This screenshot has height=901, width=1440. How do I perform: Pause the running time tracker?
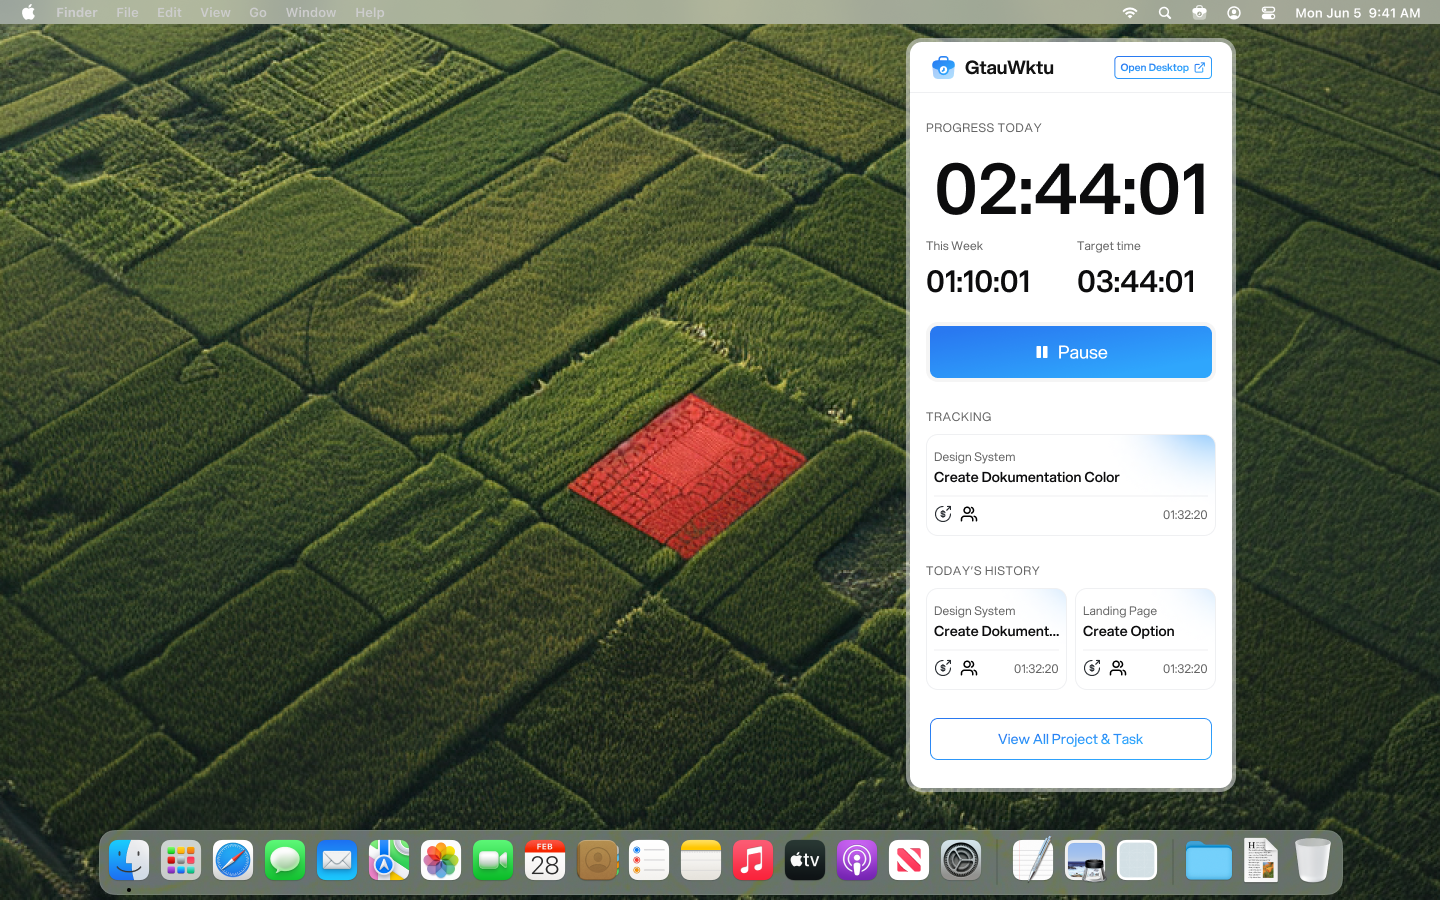tap(1070, 352)
